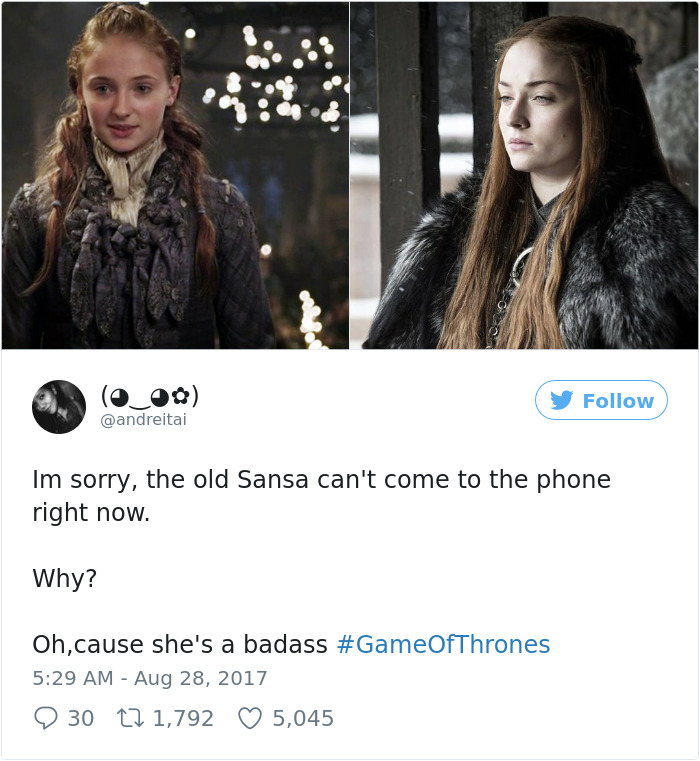The image size is (700, 761).
Task: Click the reply count 30
Action: pos(81,718)
